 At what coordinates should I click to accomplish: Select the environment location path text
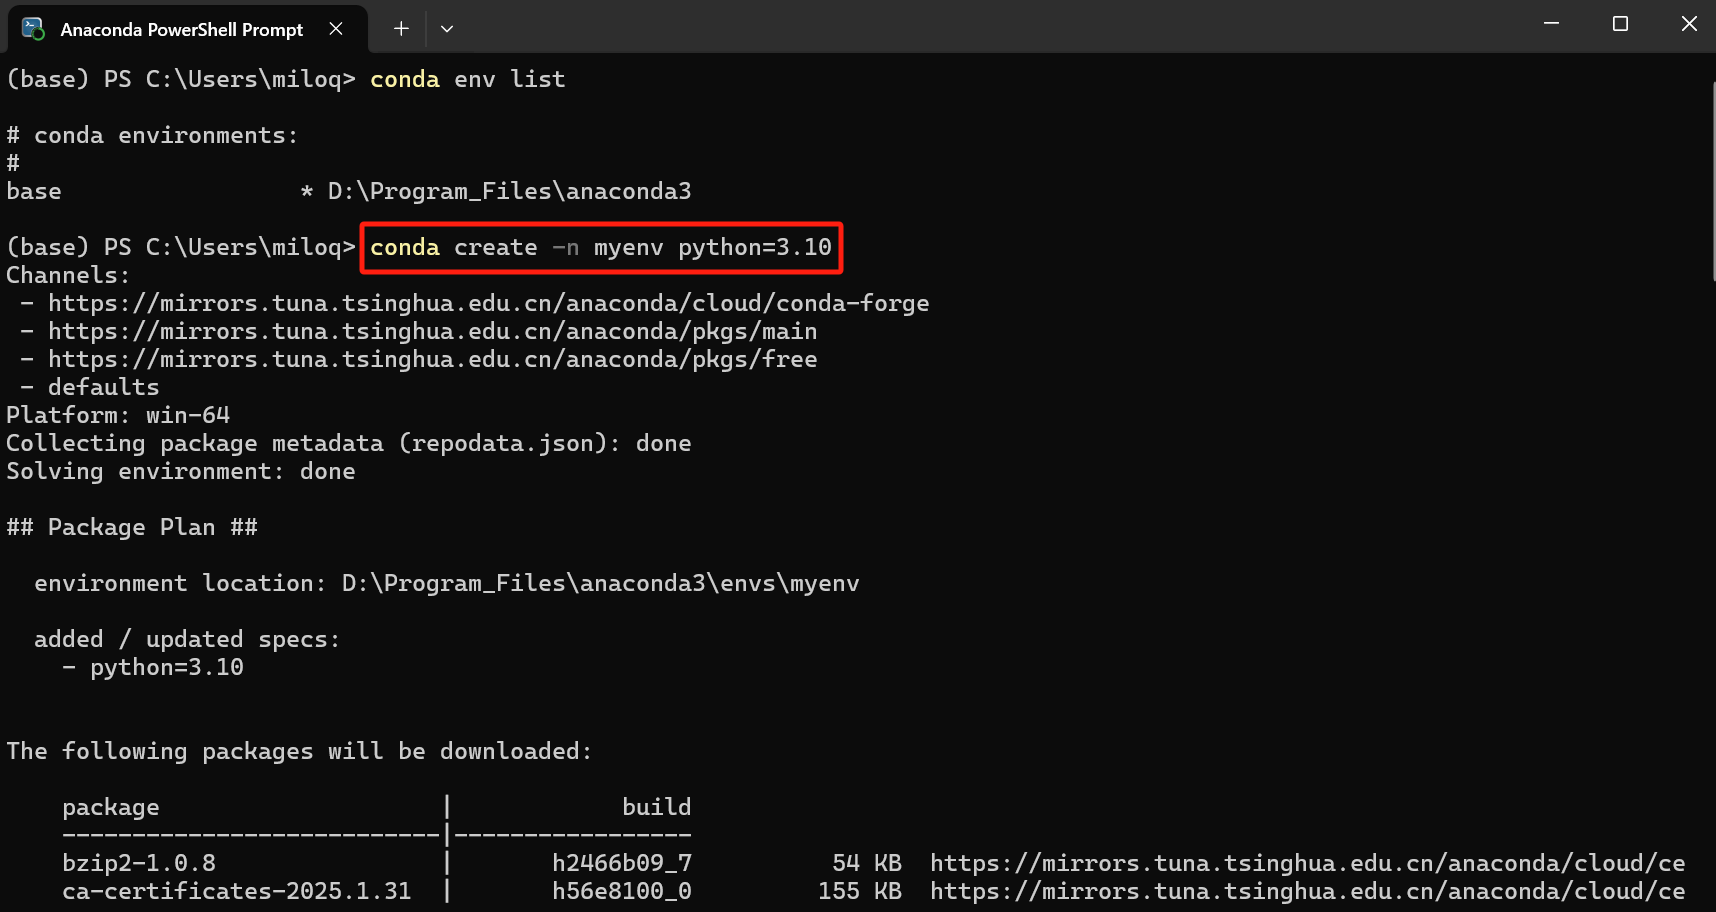[x=446, y=582]
